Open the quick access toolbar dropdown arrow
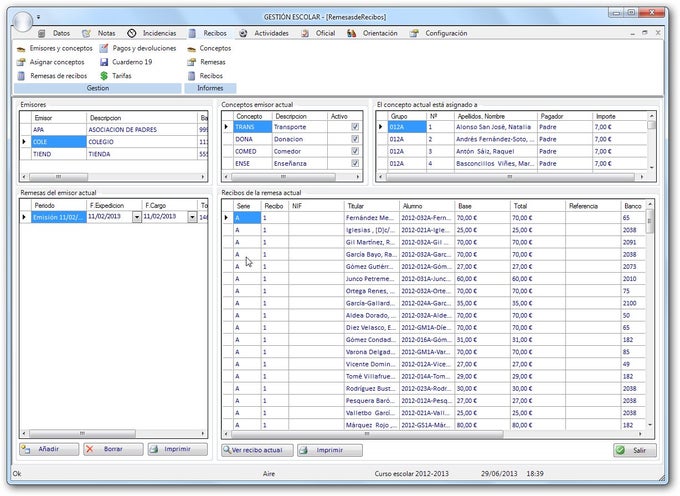The height and width of the screenshot is (496, 680). (38, 17)
